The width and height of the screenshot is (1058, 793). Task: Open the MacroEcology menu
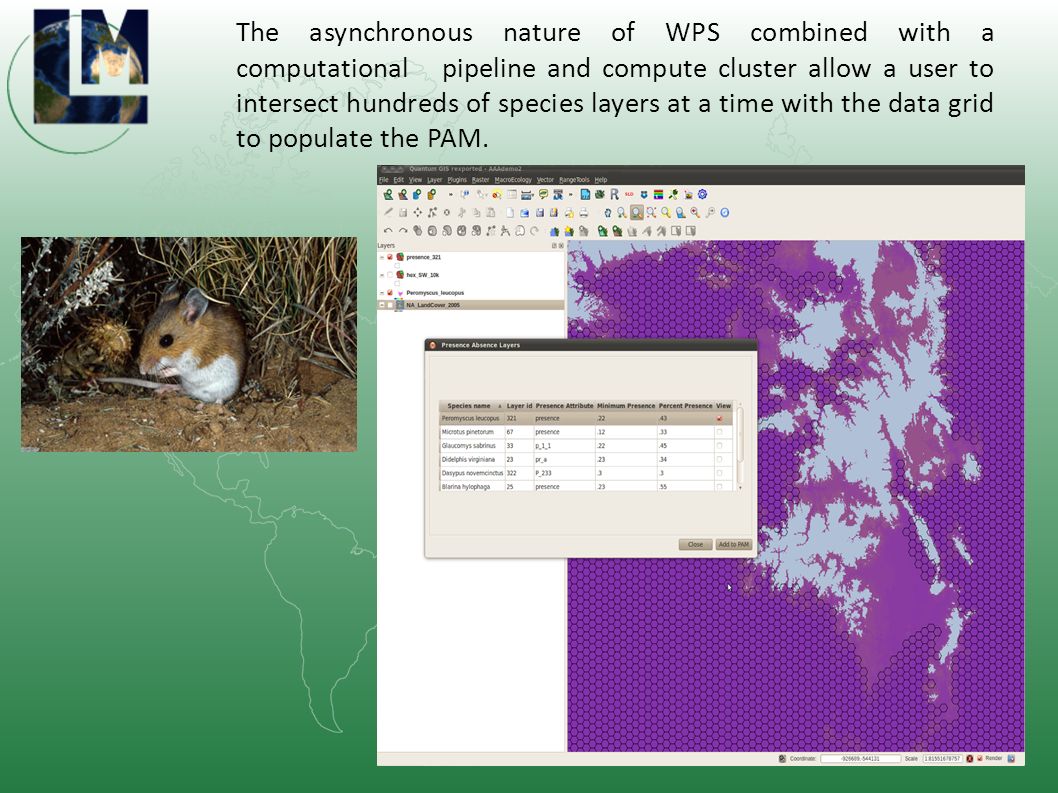(x=513, y=180)
